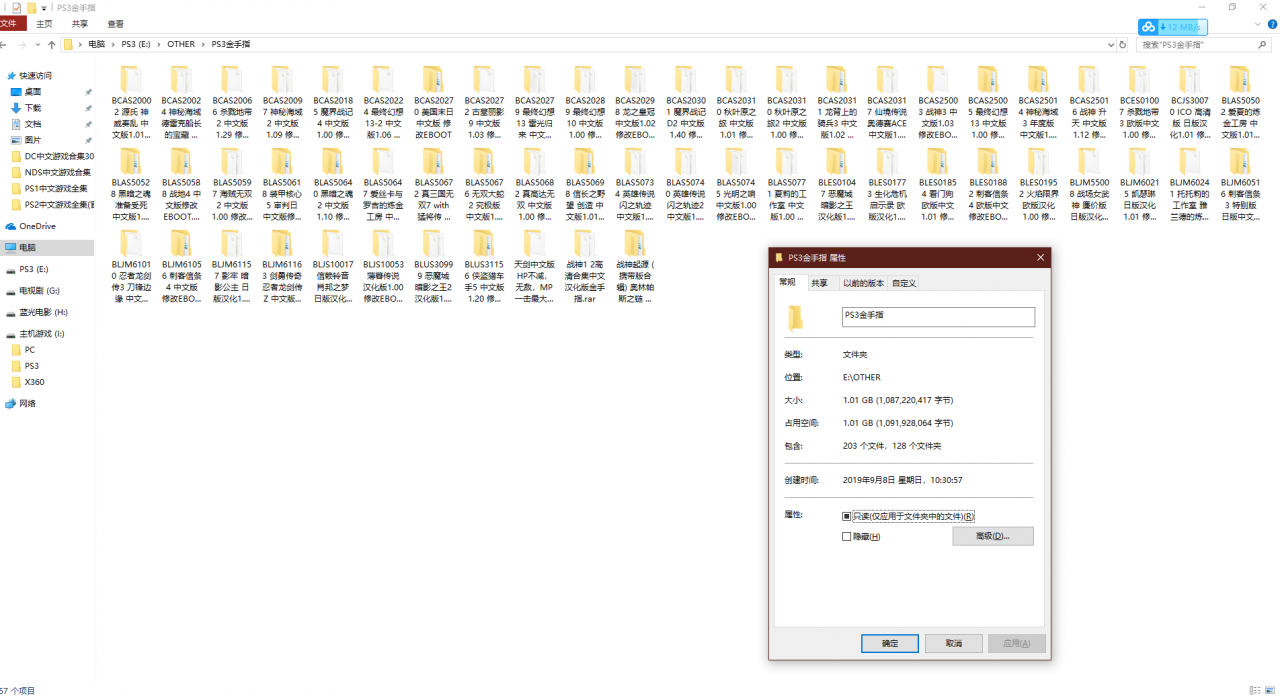Toggle the 只读 read-only checkbox

[847, 516]
